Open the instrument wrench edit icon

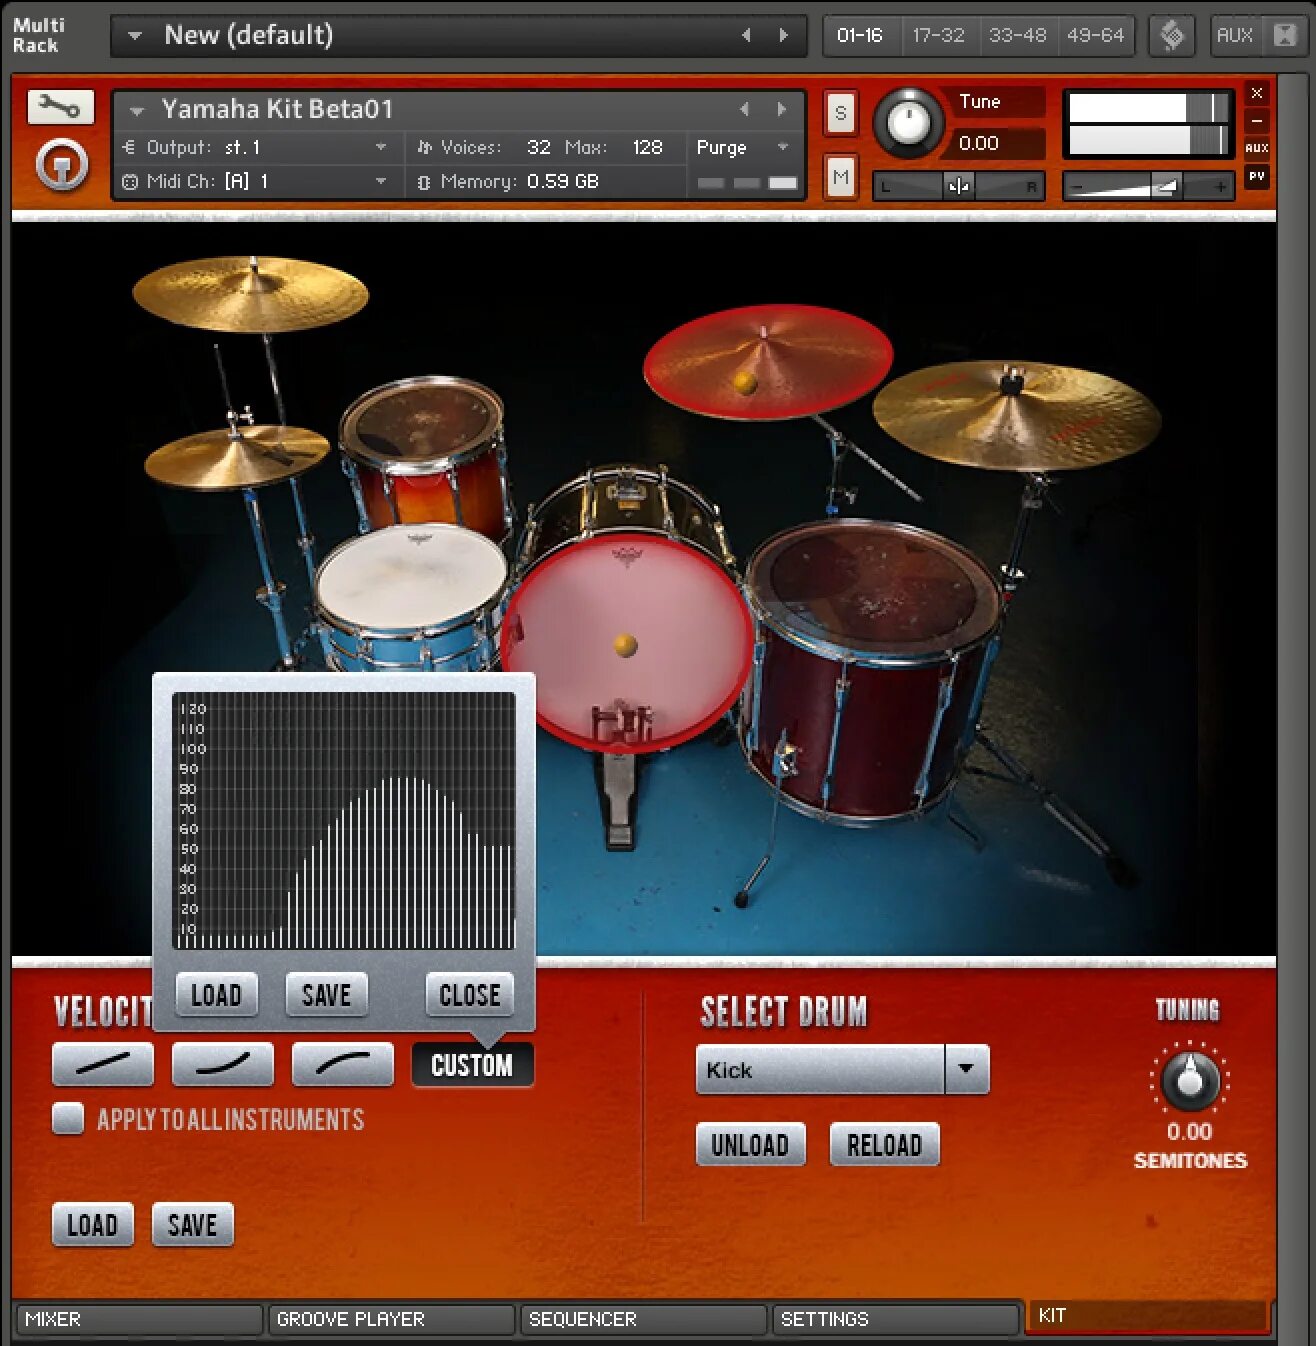click(61, 107)
